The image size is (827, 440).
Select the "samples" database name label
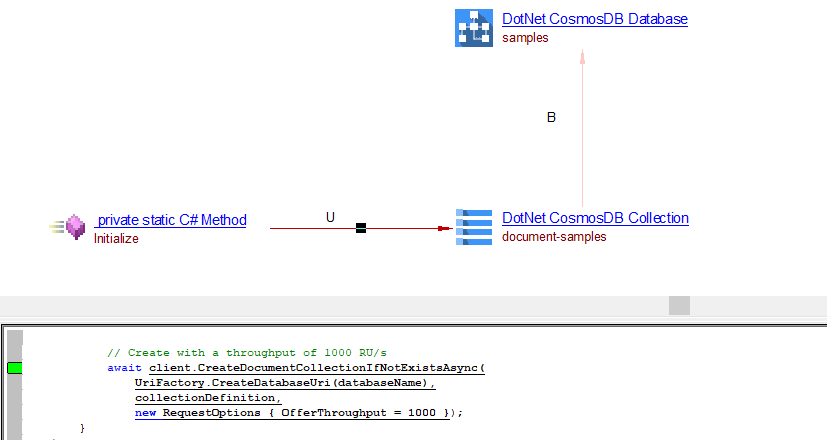pyautogui.click(x=525, y=37)
